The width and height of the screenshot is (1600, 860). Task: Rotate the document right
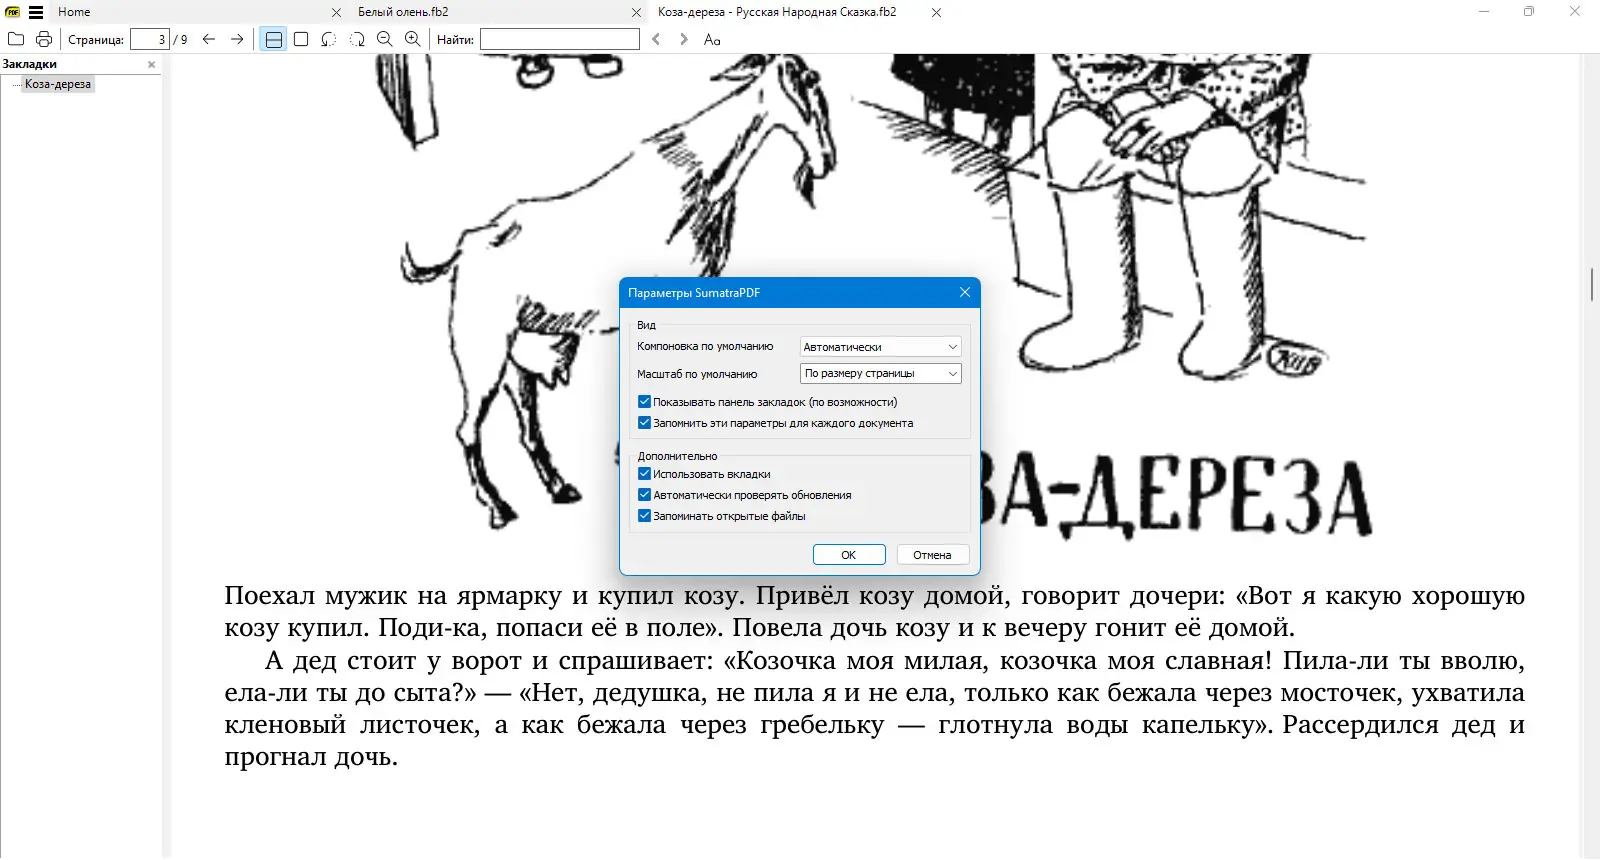click(357, 39)
